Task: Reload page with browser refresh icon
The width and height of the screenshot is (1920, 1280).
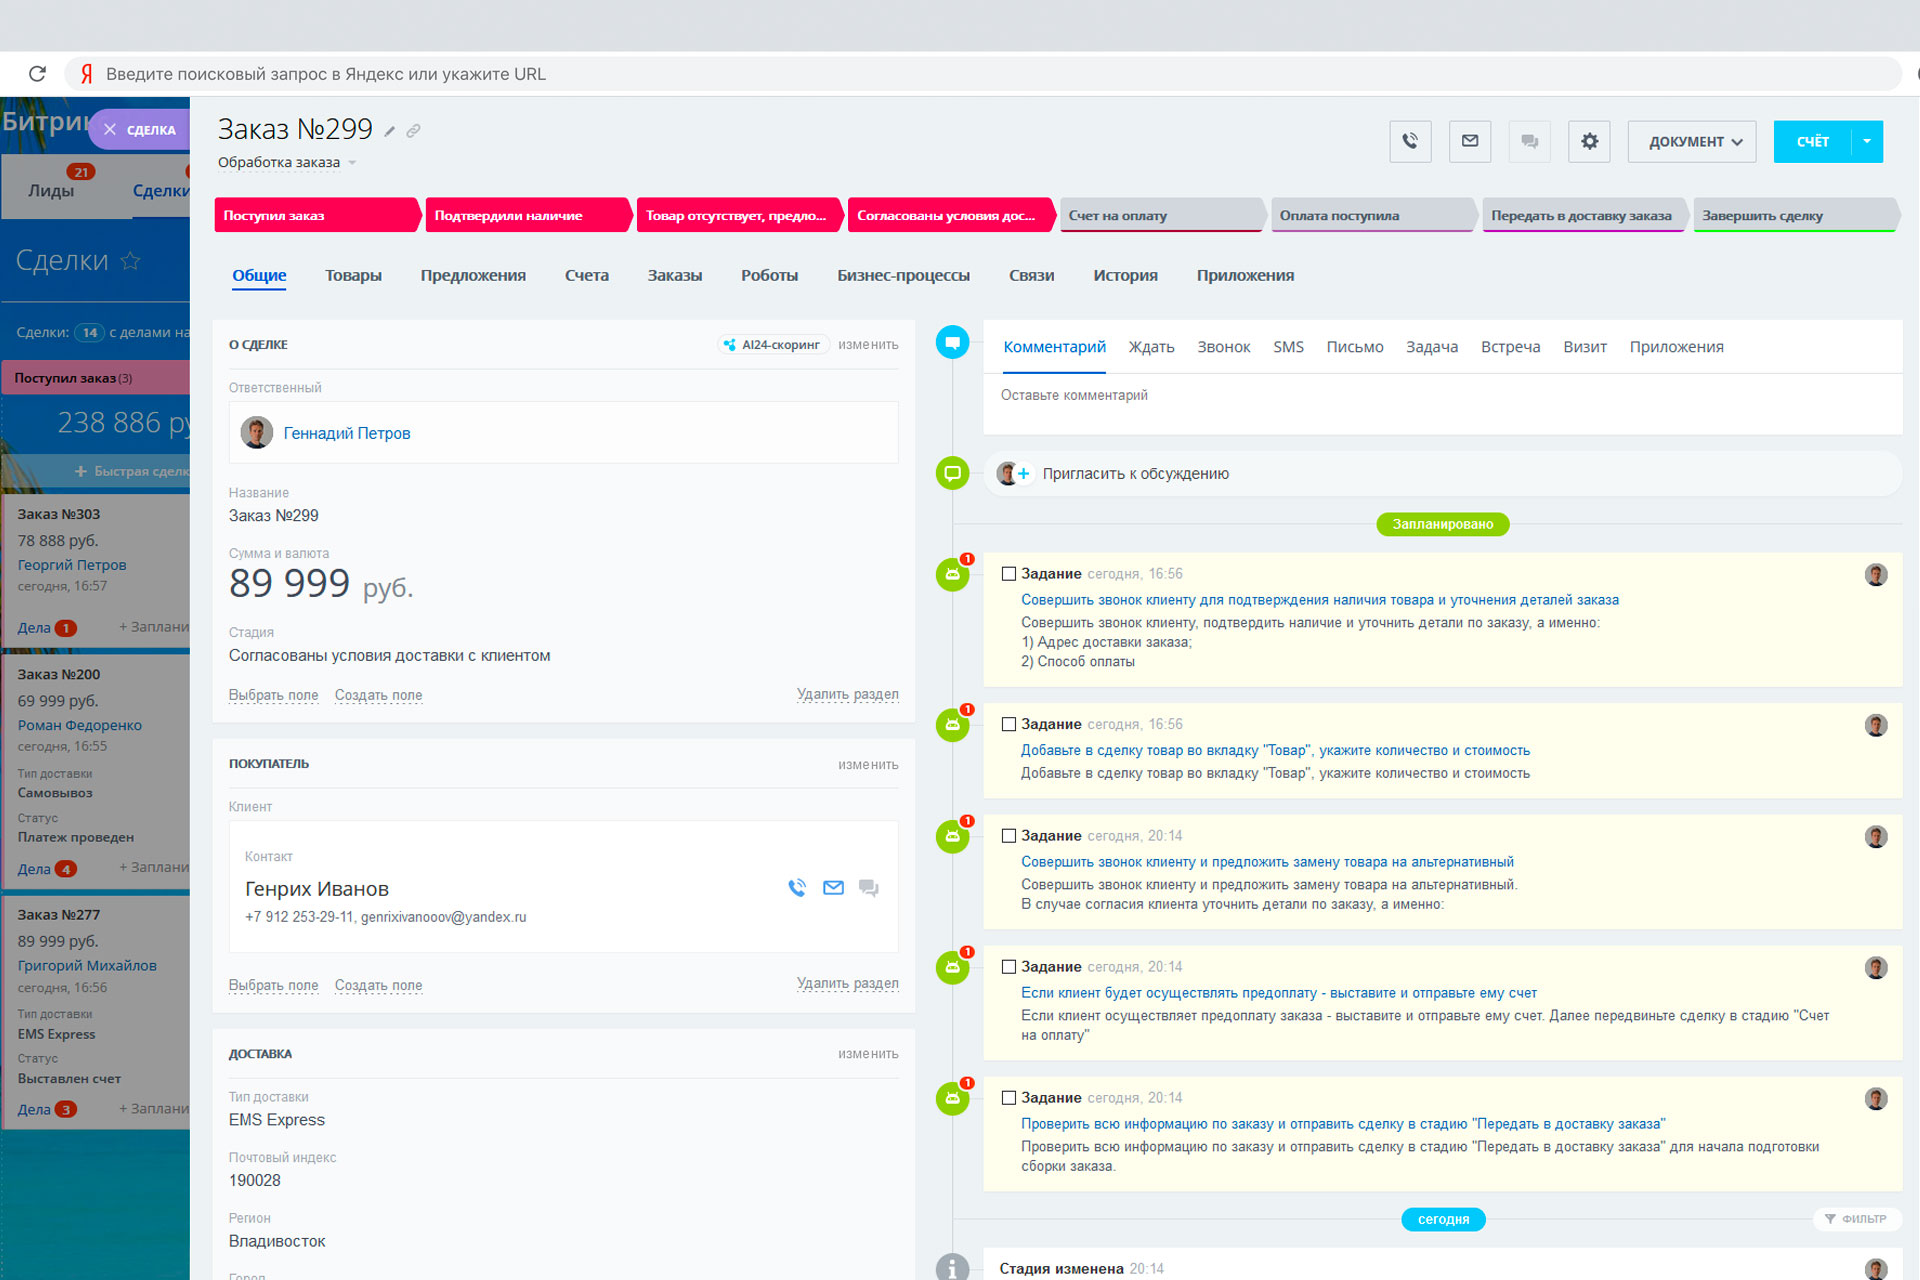Action: tap(37, 74)
